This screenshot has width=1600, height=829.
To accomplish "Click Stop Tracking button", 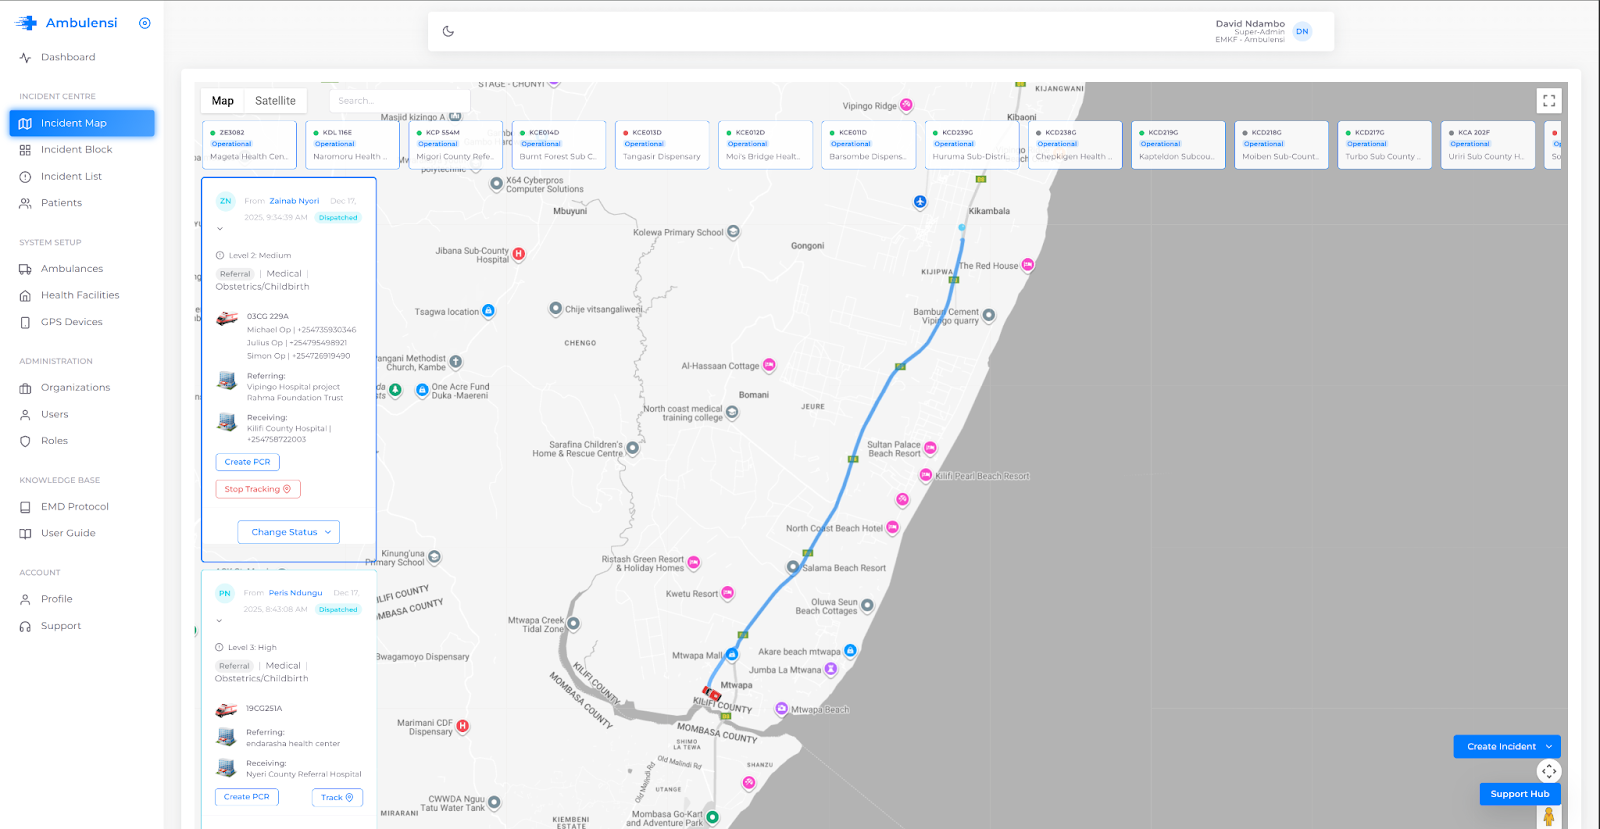I will click(258, 489).
